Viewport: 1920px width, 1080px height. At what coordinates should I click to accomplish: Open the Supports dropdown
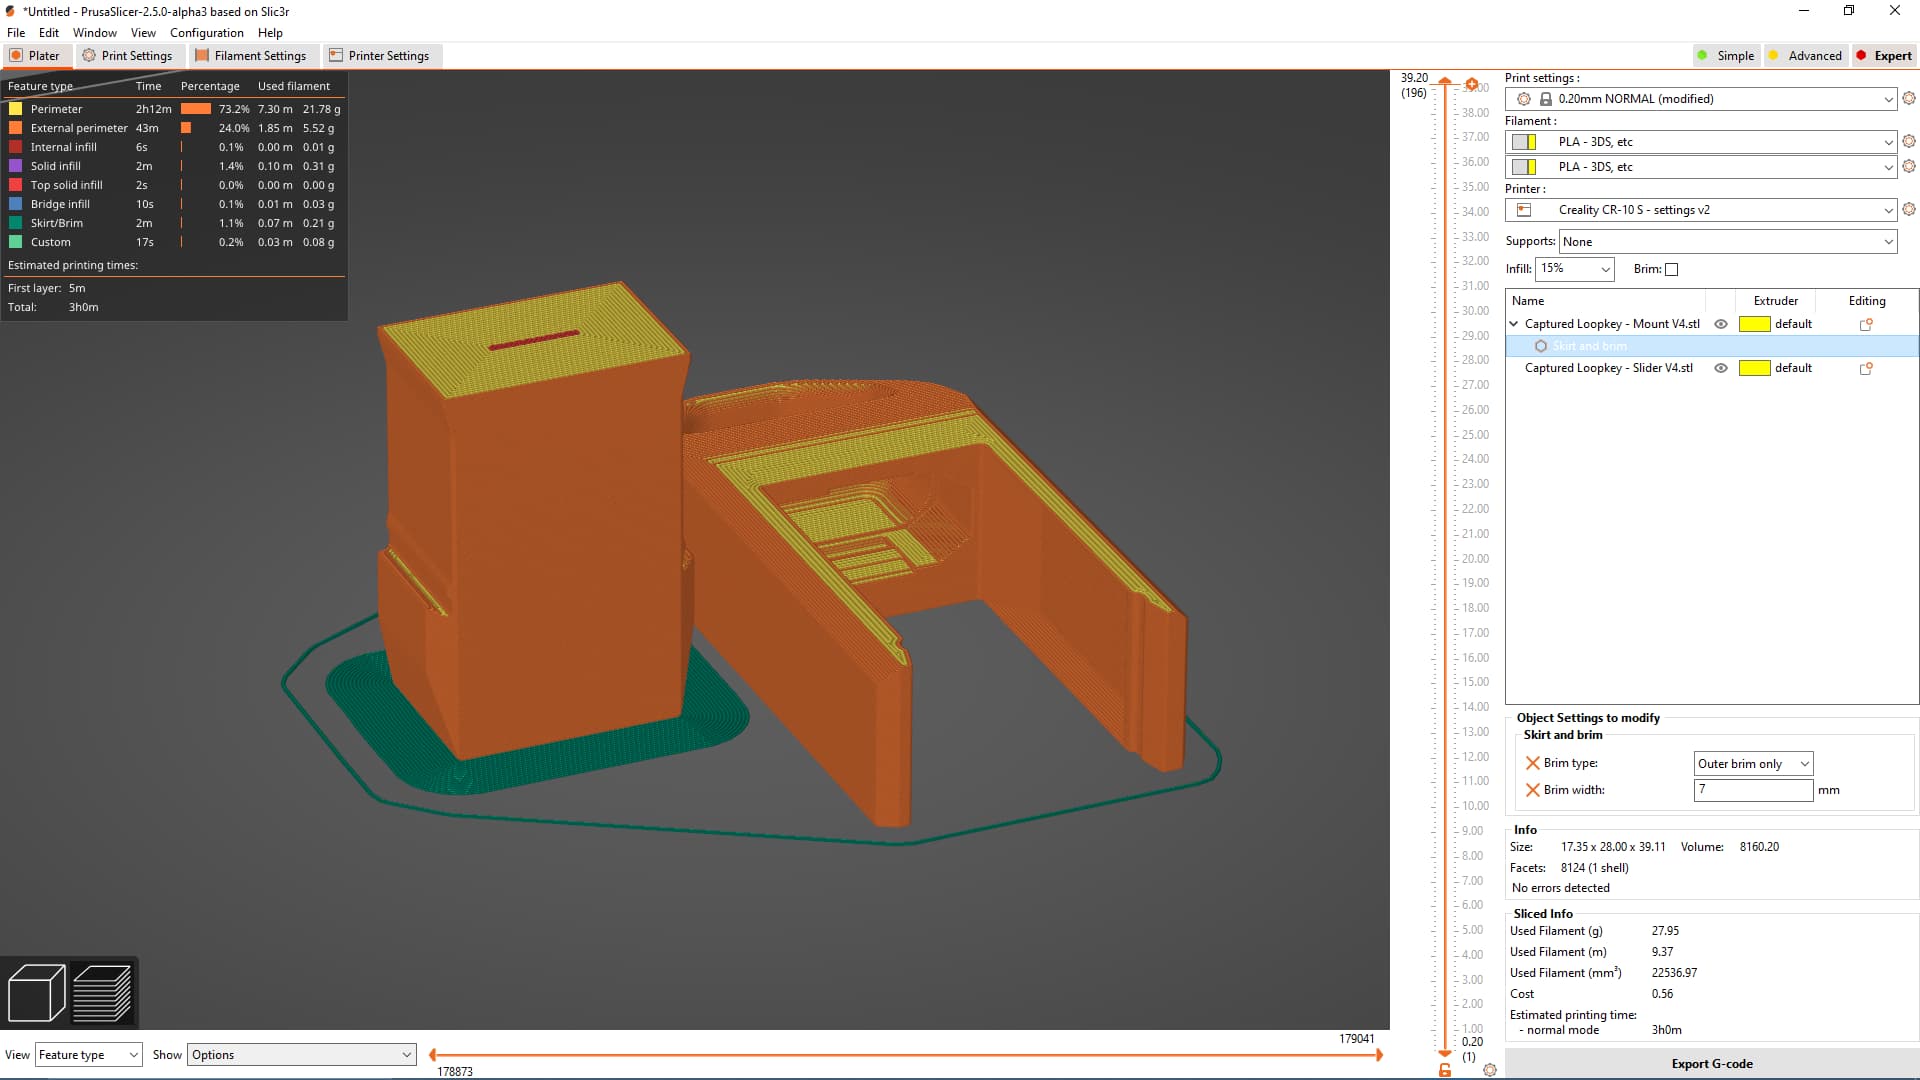point(1728,242)
